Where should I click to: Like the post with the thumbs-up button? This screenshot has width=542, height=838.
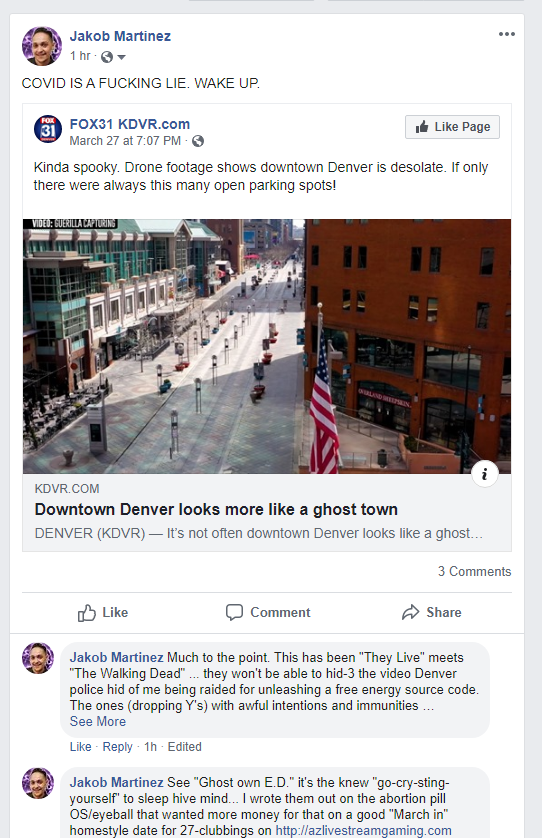coord(103,612)
